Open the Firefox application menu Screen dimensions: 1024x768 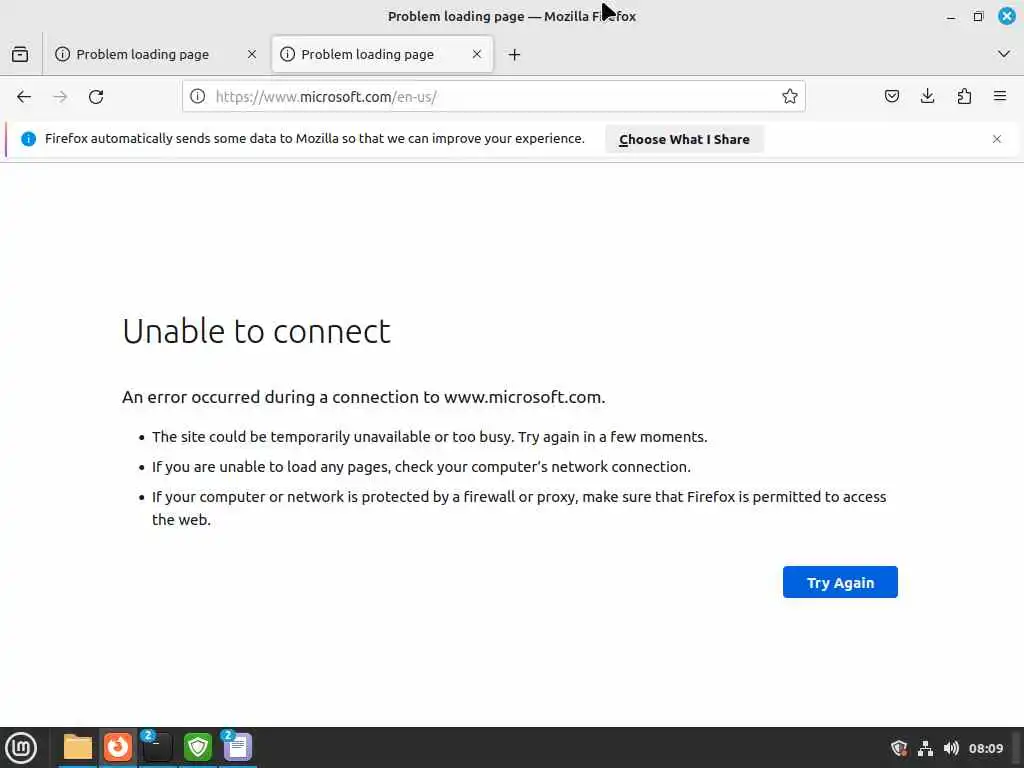(x=1000, y=97)
